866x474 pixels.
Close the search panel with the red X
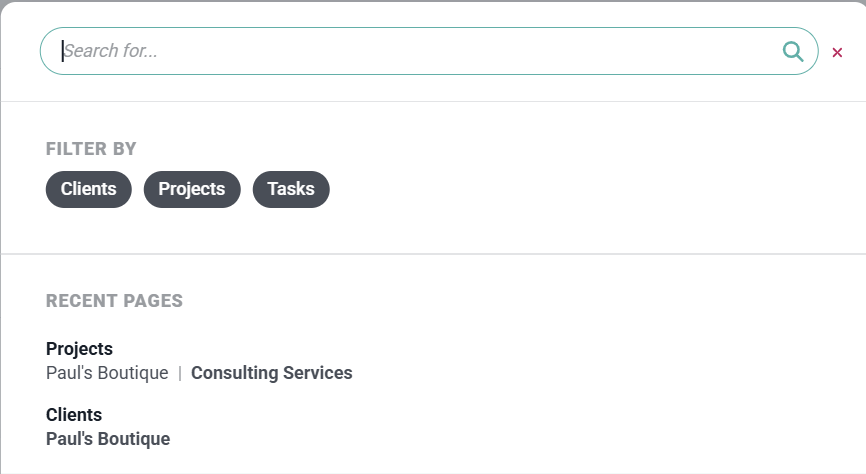837,52
